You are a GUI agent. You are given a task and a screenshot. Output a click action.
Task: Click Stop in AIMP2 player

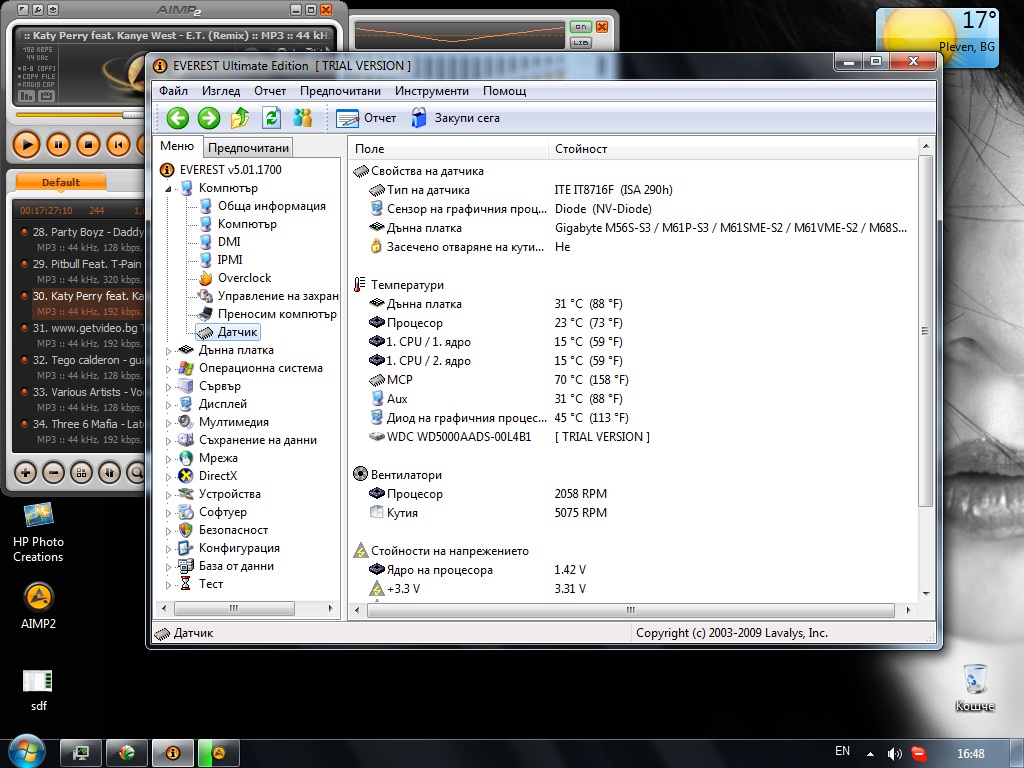88,144
